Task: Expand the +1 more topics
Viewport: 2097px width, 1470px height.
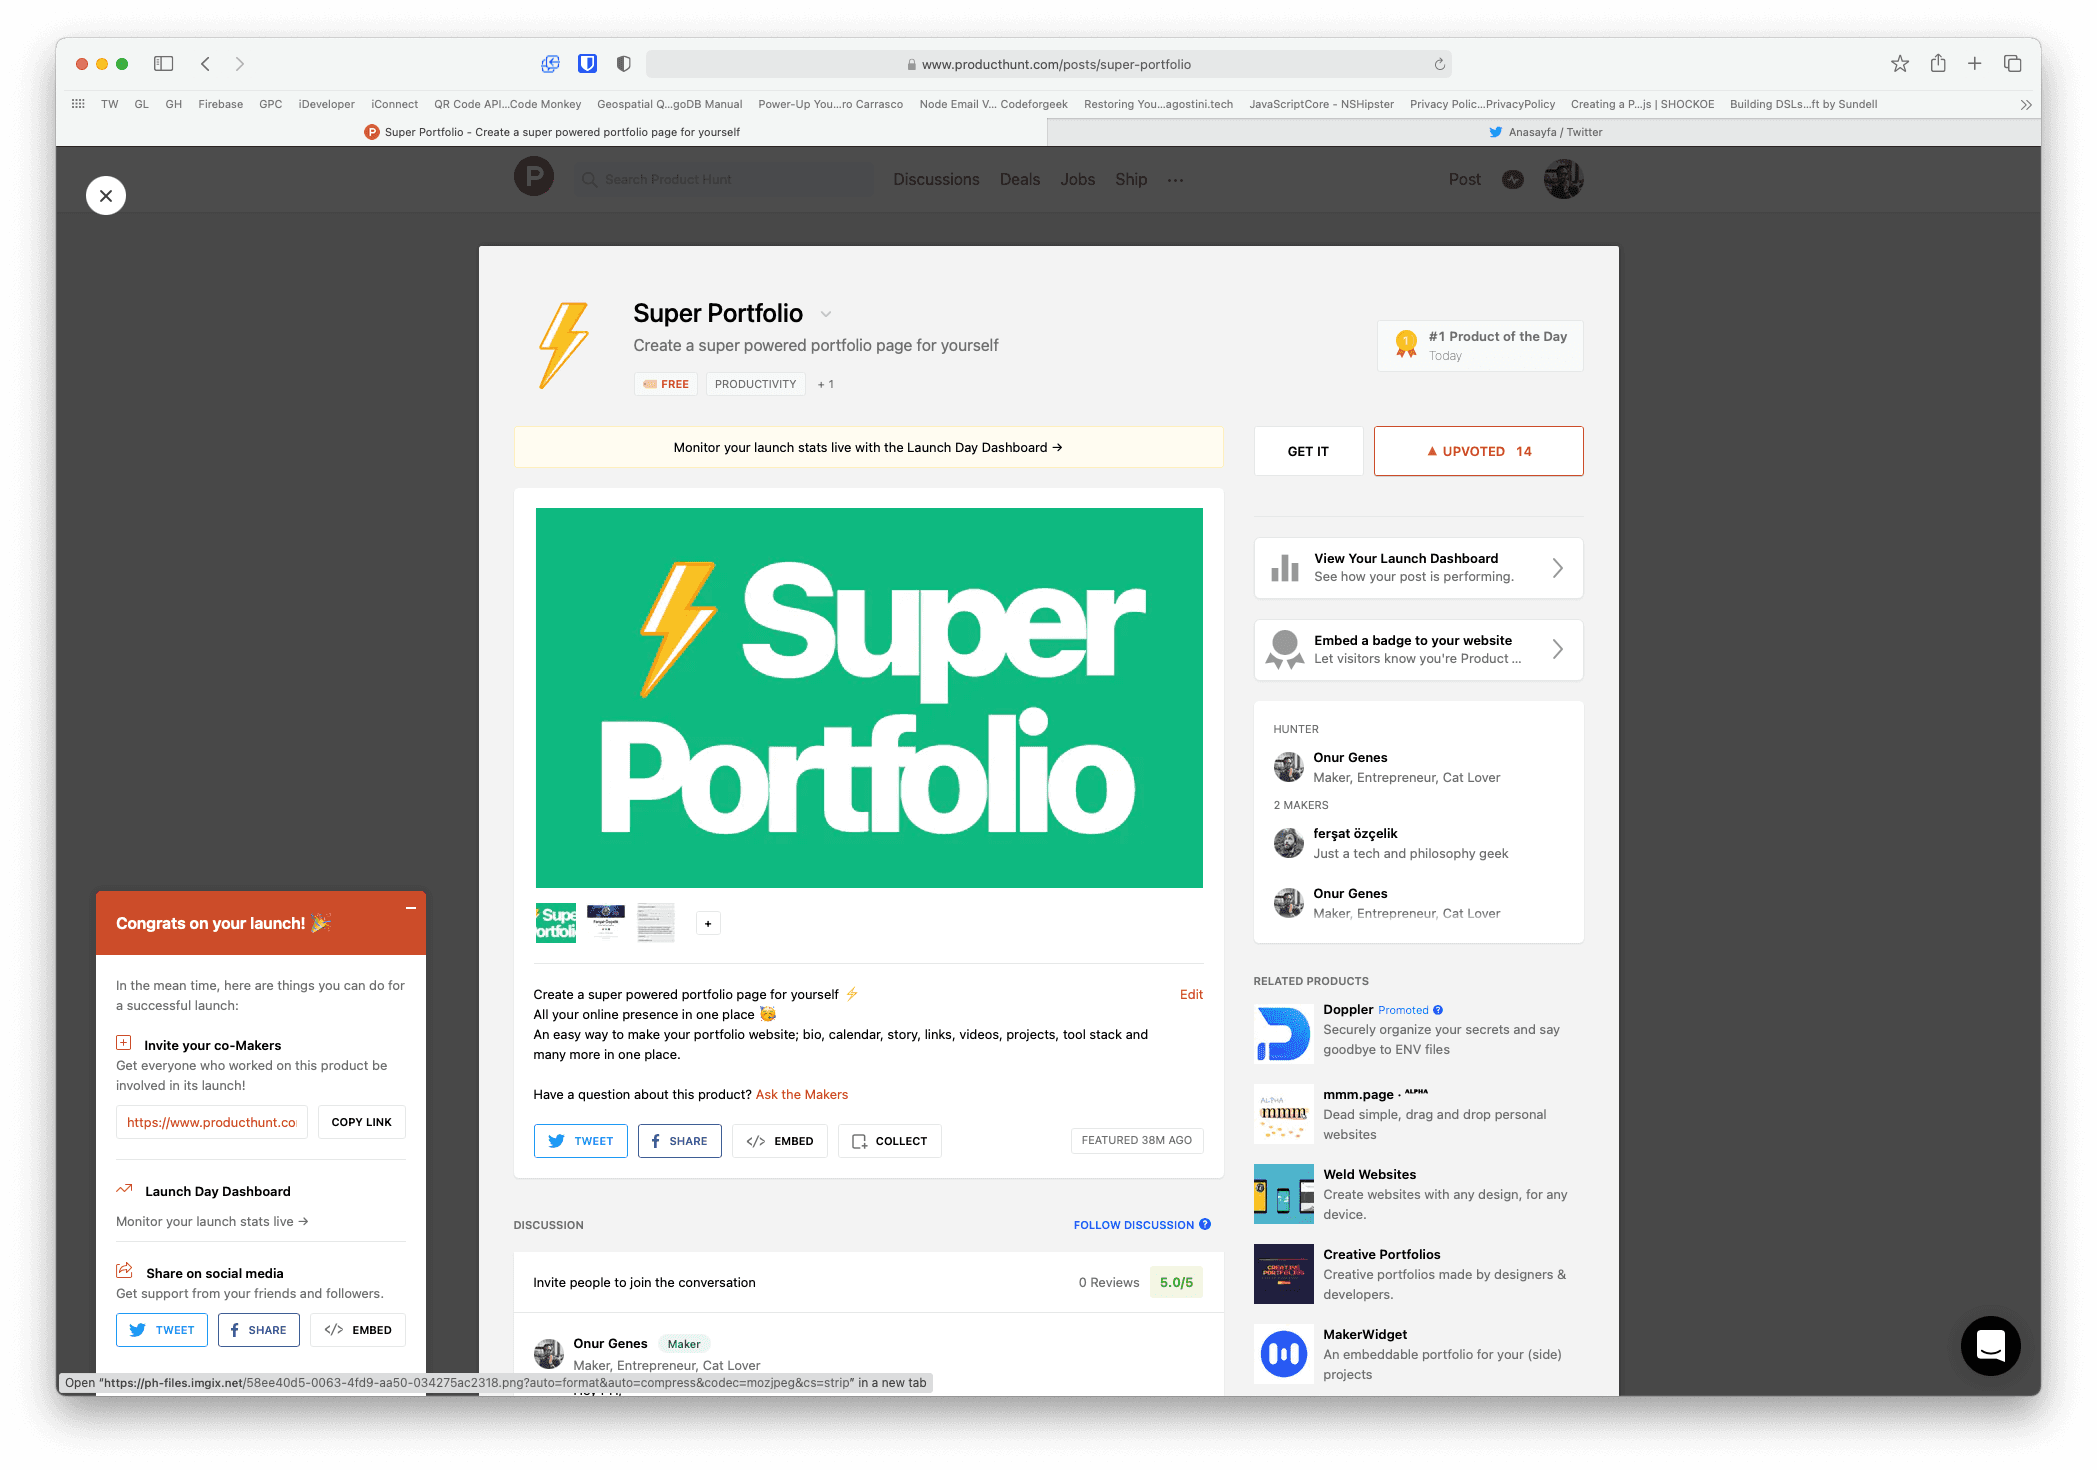Action: click(825, 384)
